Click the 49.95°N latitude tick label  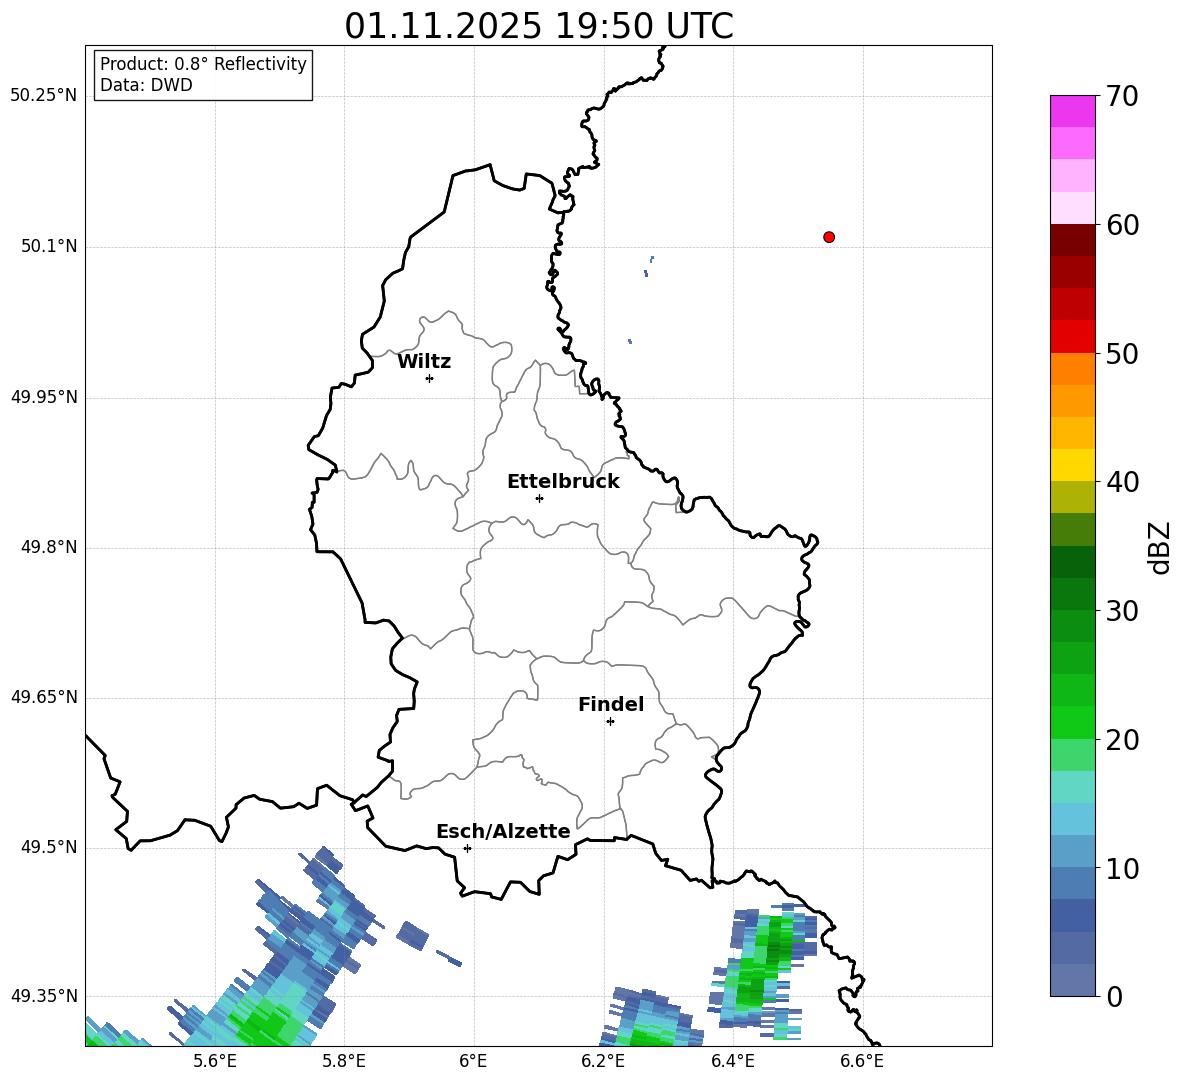point(44,396)
